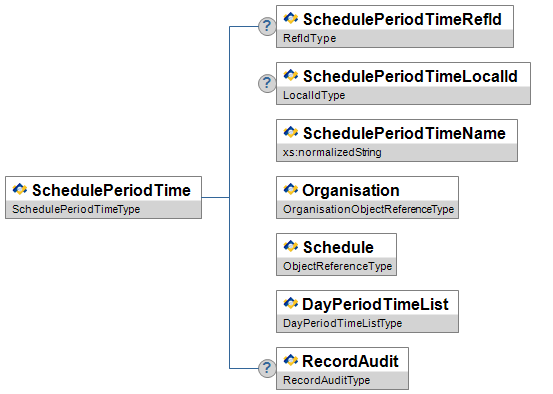The width and height of the screenshot is (553, 394).
Task: Open the RecordAuditType type label
Action: 327,380
